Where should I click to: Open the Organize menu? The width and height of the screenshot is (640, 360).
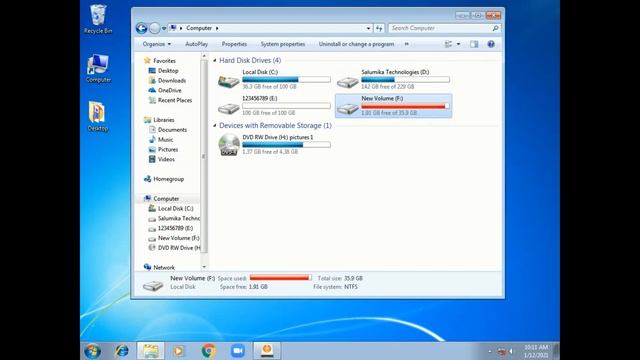click(x=157, y=44)
